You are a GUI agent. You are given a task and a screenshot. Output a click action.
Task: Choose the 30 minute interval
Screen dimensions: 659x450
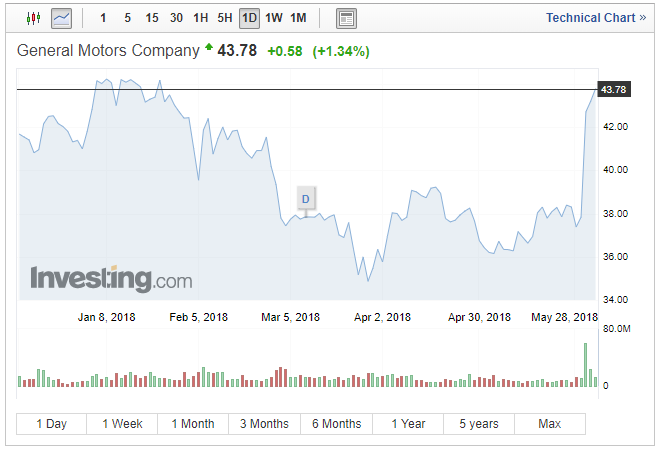176,18
